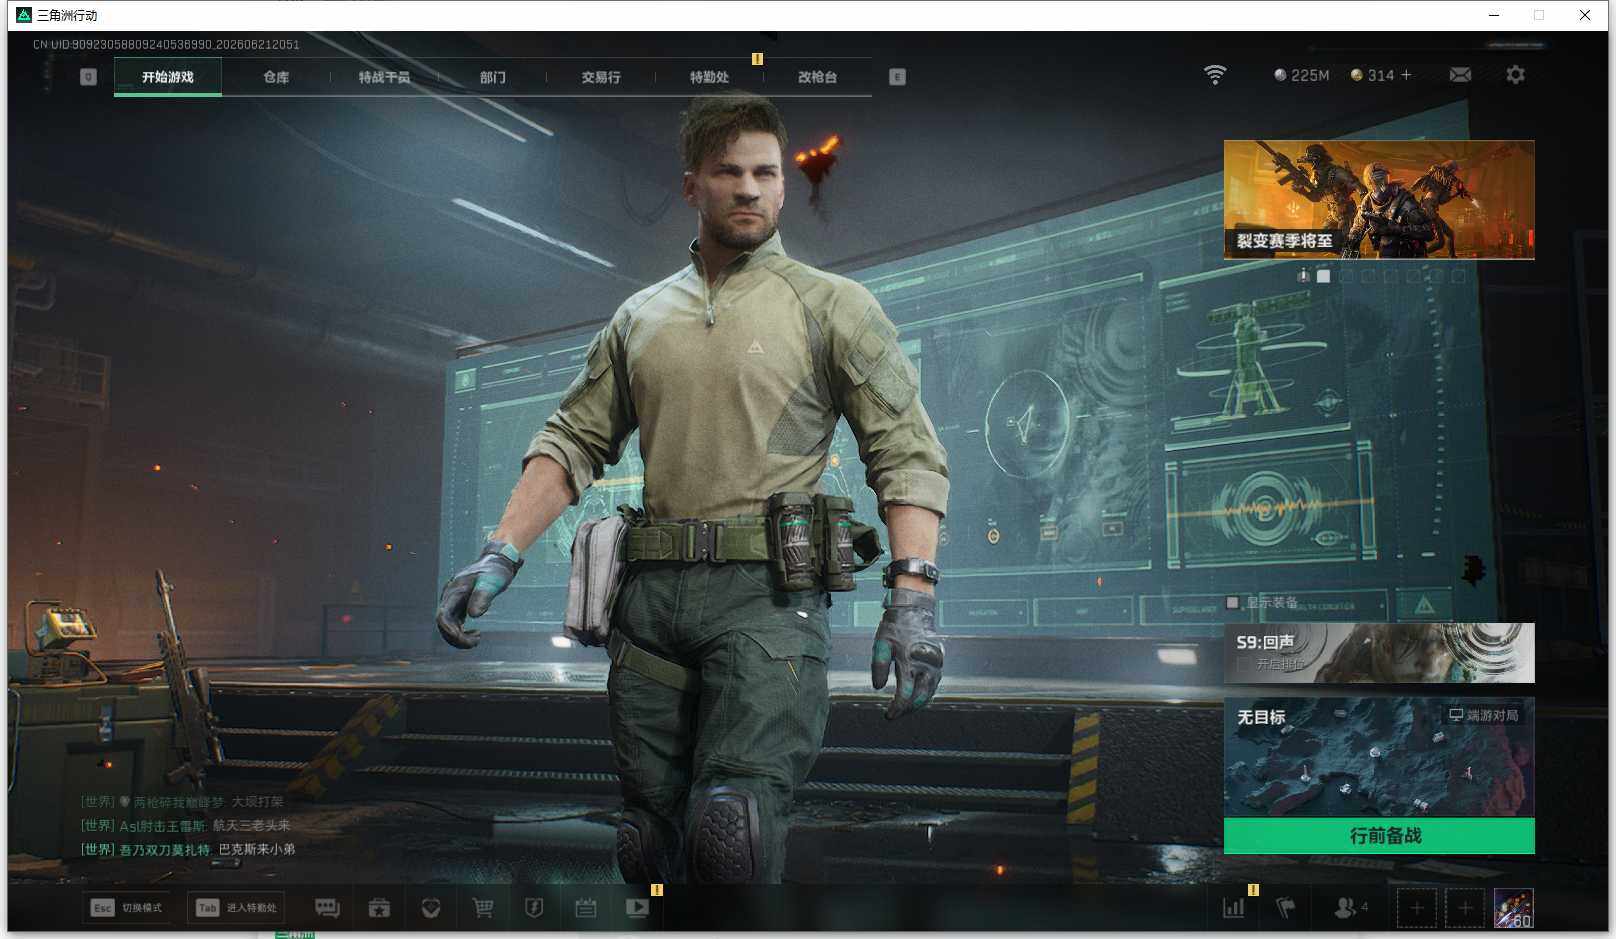
Task: Open the friends list icon showing 4
Action: (x=1351, y=908)
